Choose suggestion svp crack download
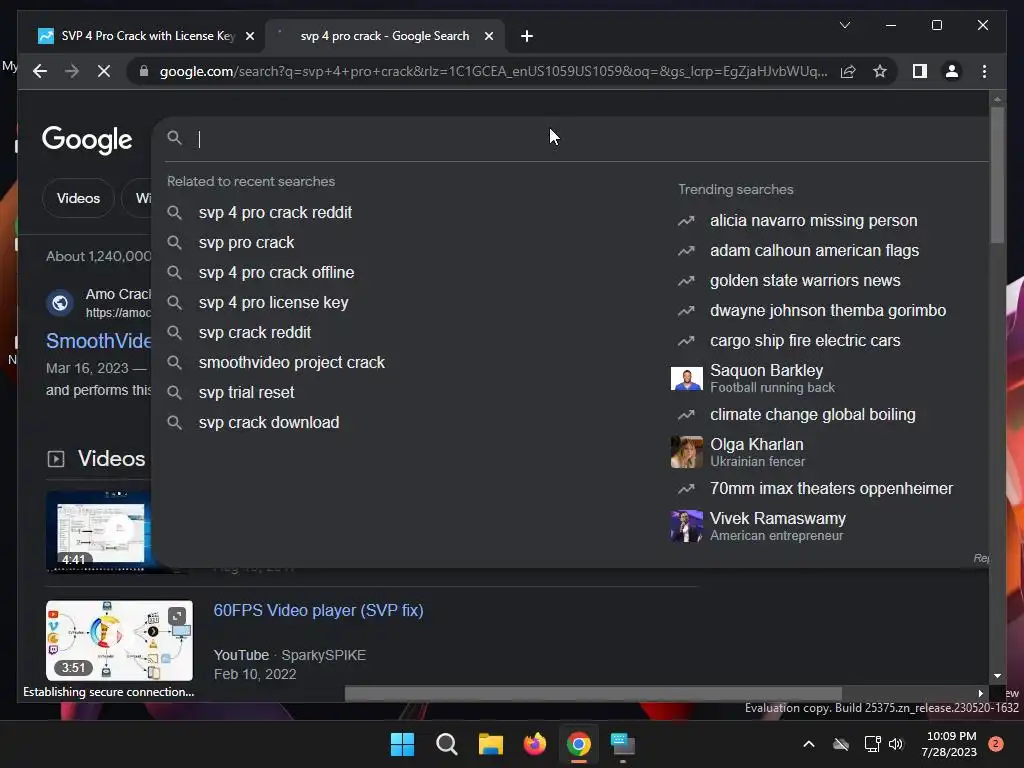The image size is (1024, 768). [268, 423]
